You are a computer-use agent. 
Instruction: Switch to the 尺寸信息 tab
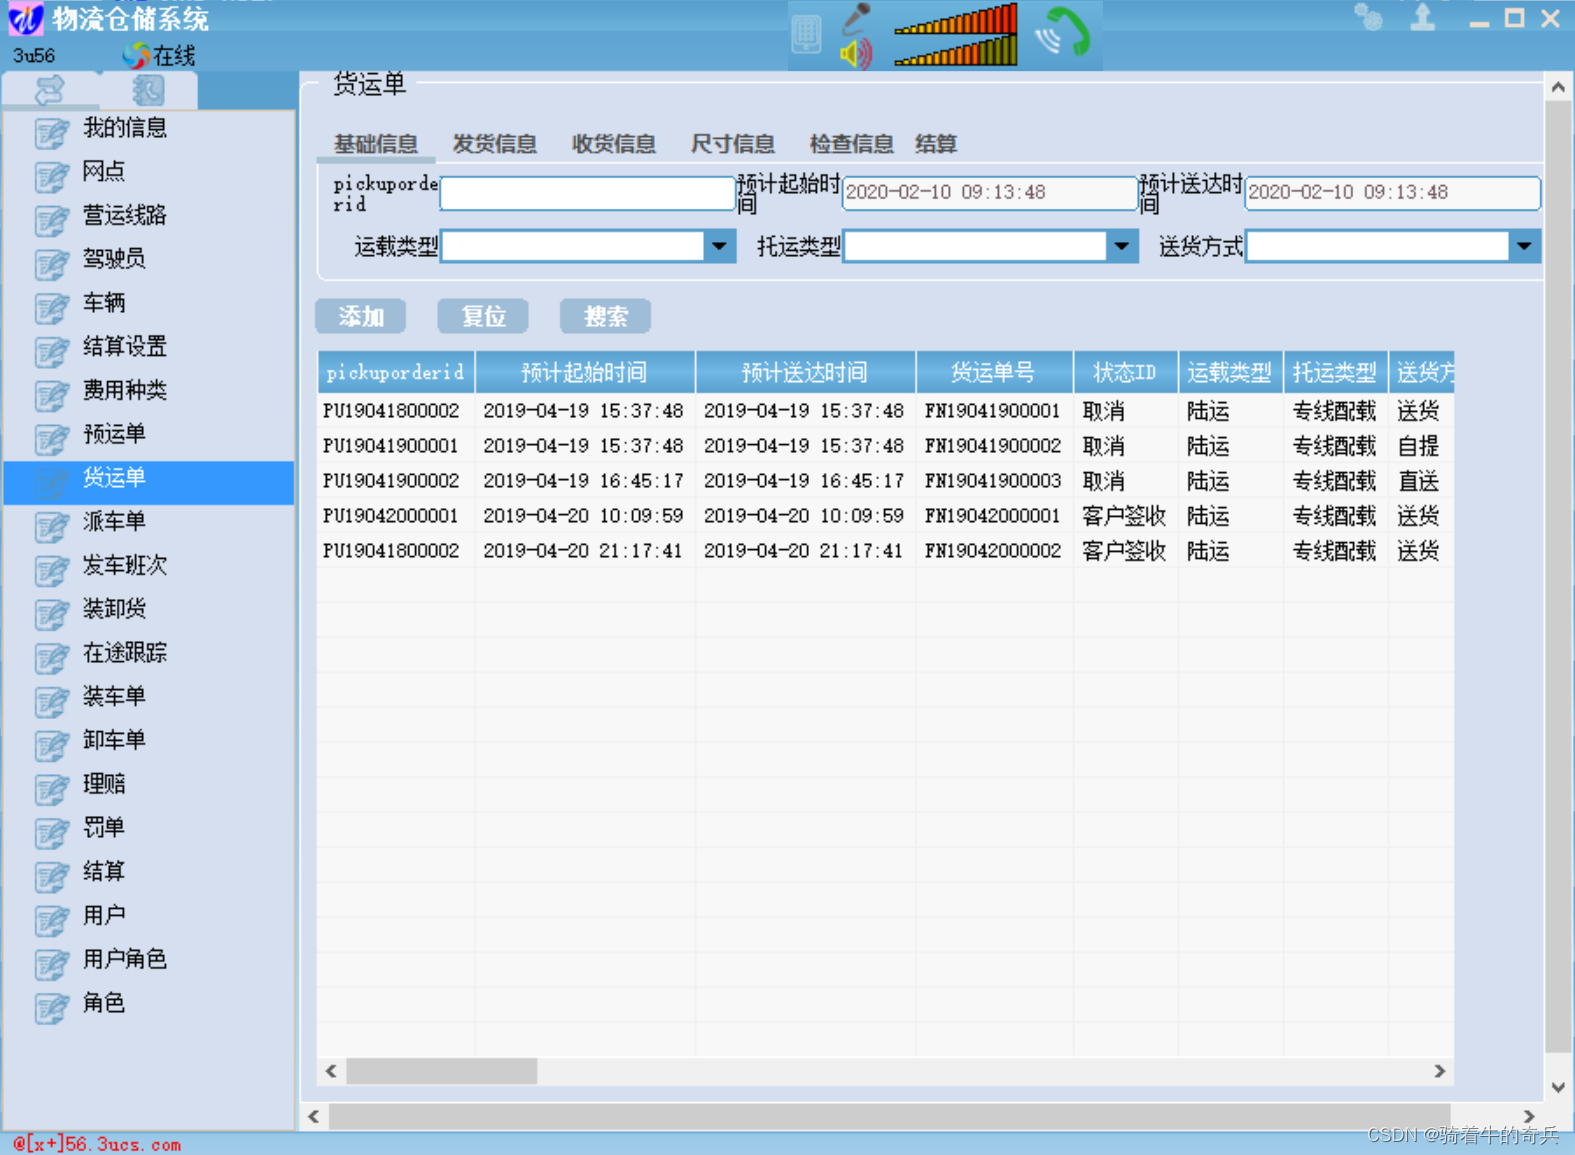tap(733, 144)
